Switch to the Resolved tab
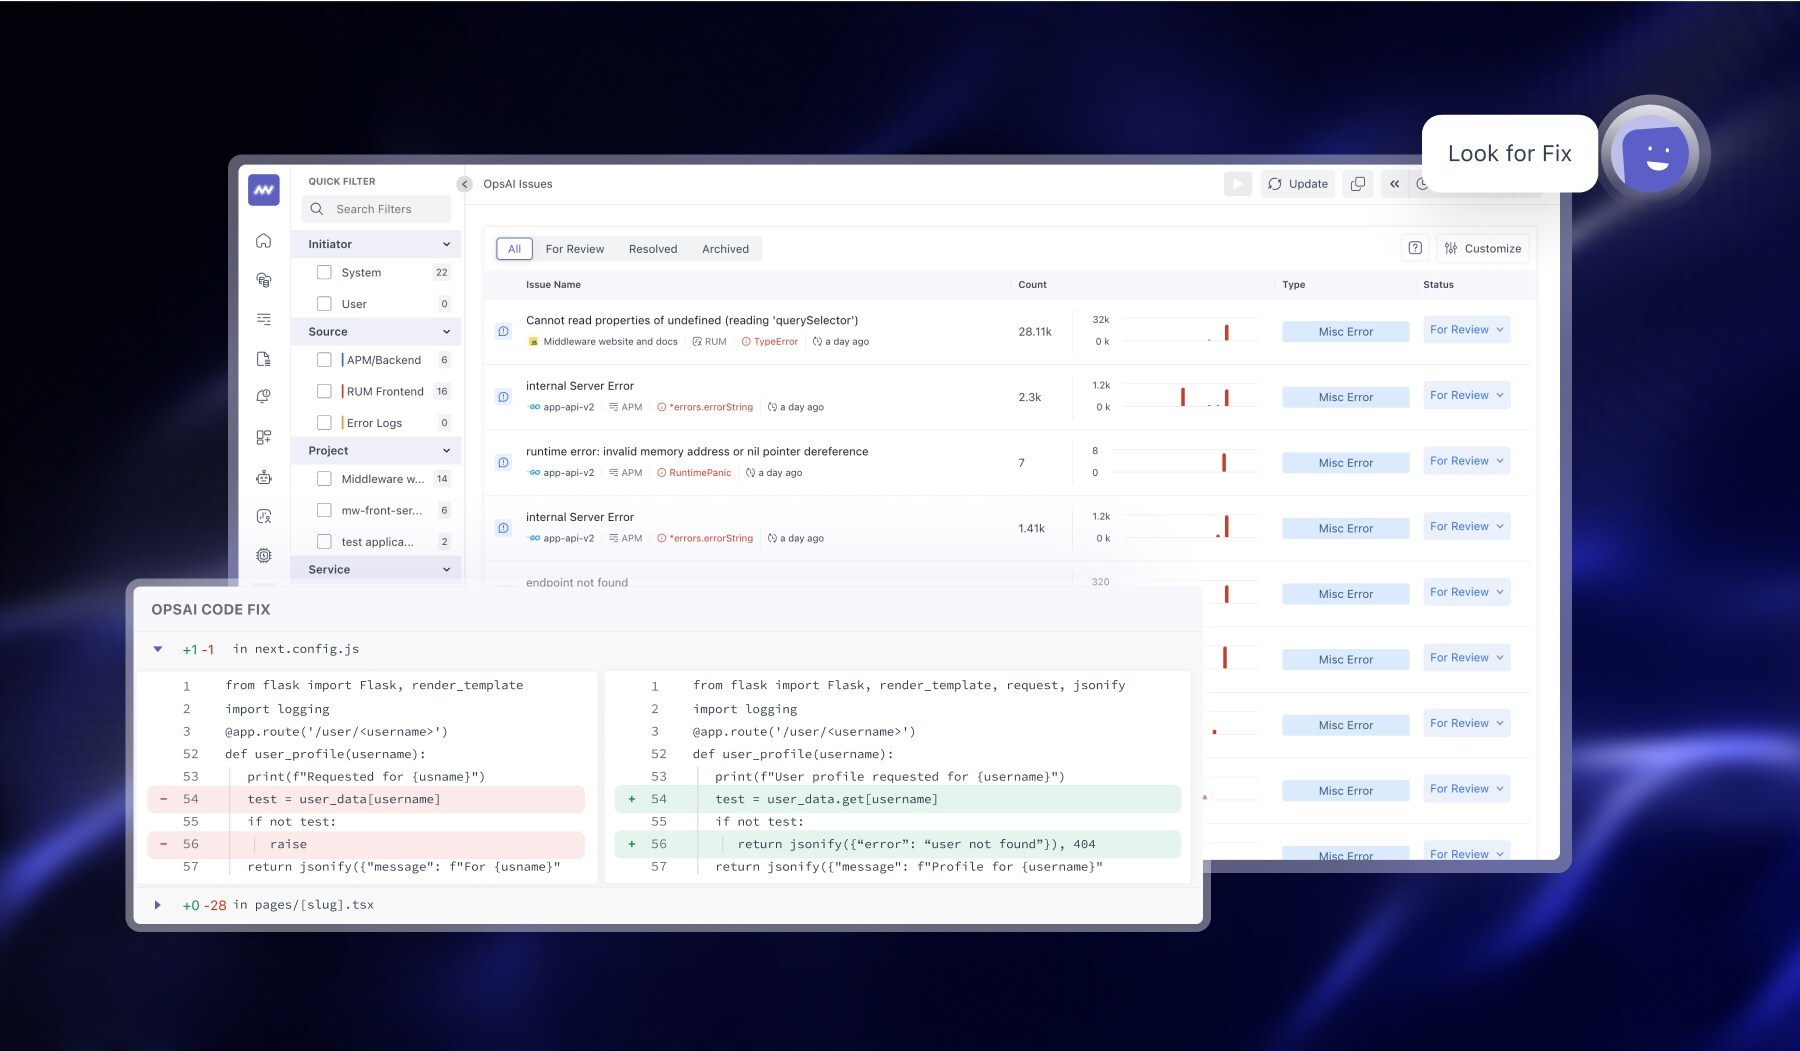The image size is (1800, 1051). pos(652,249)
